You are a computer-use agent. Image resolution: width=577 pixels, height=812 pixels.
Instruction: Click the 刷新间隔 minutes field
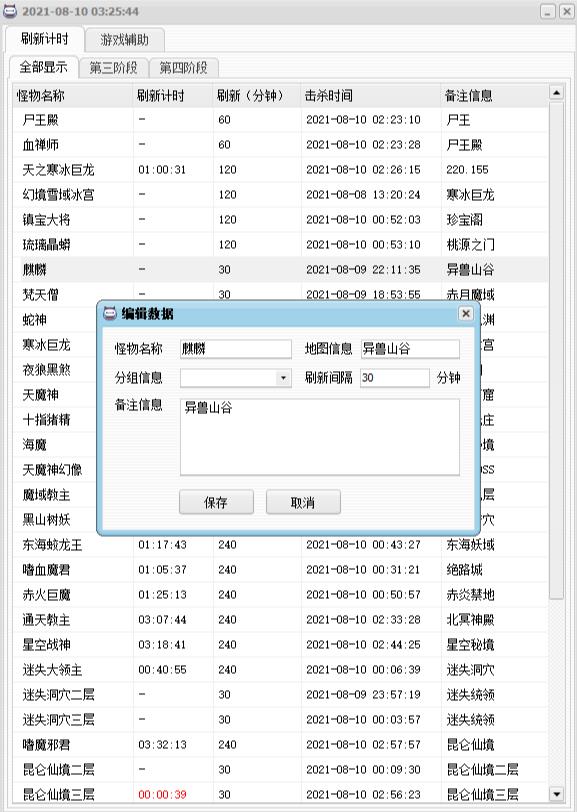[395, 378]
